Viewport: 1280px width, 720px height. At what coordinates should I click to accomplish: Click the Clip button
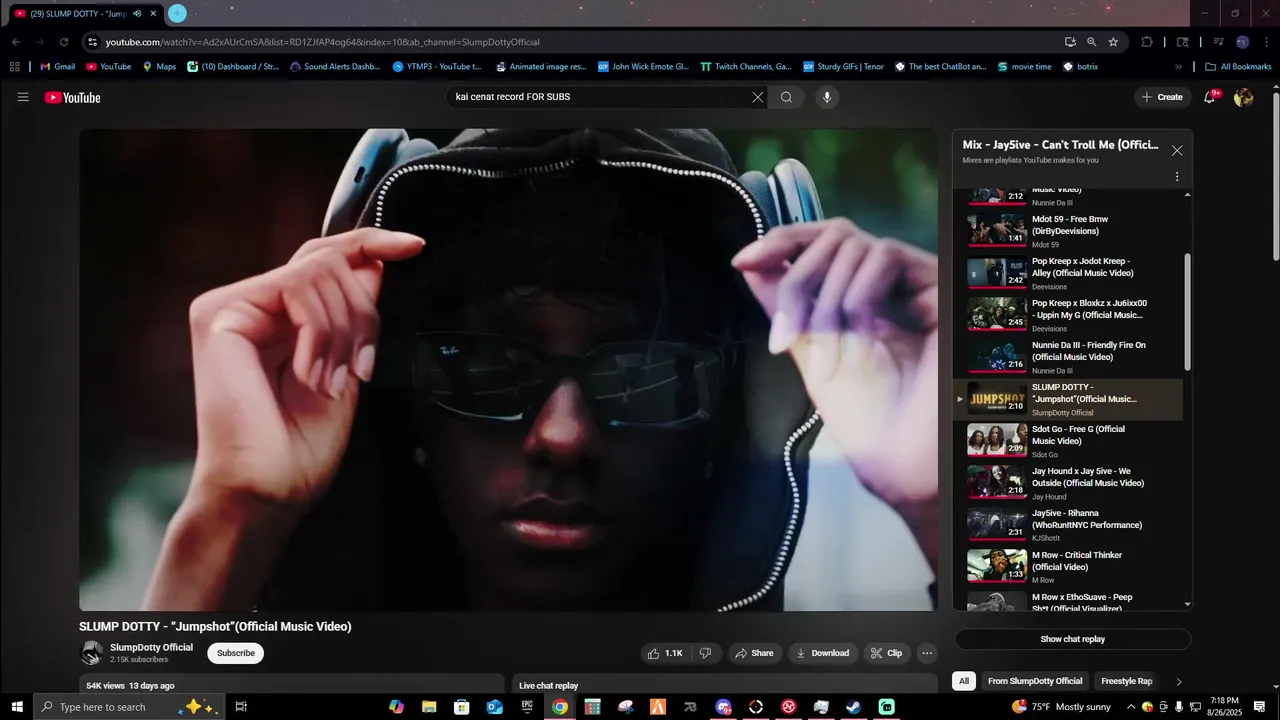click(x=886, y=653)
